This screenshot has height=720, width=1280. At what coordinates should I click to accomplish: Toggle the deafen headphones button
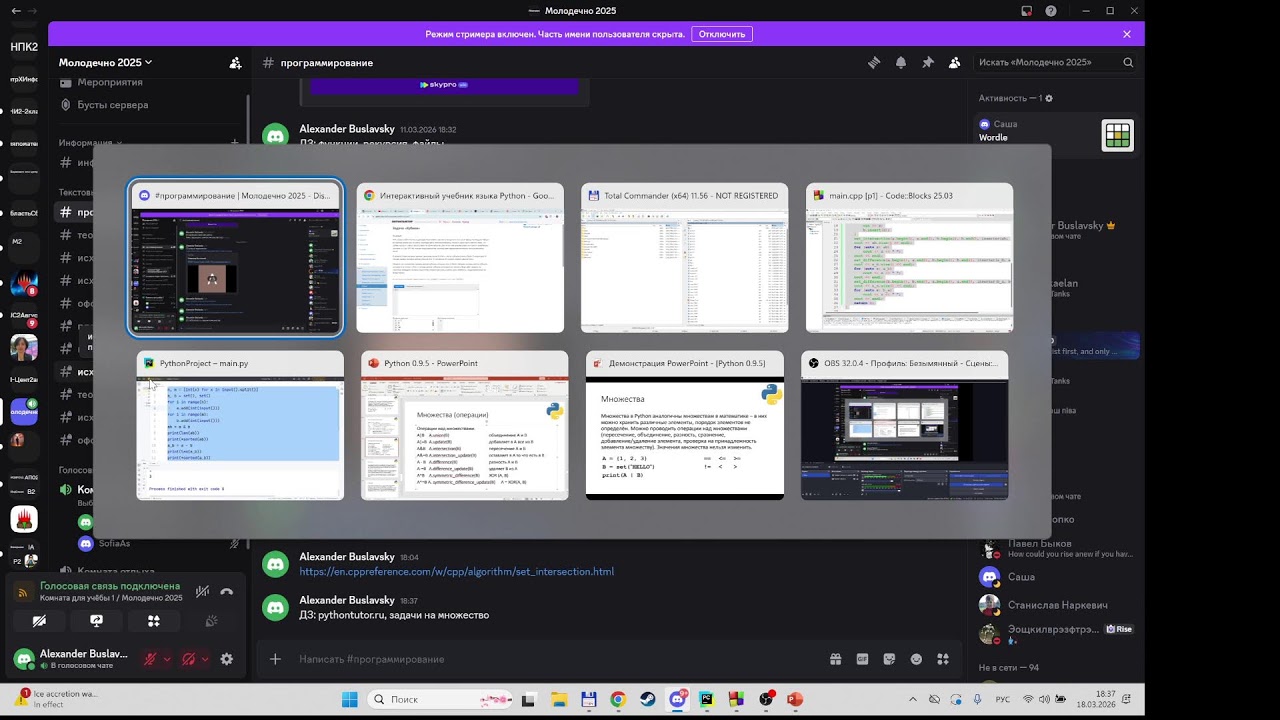(x=188, y=659)
